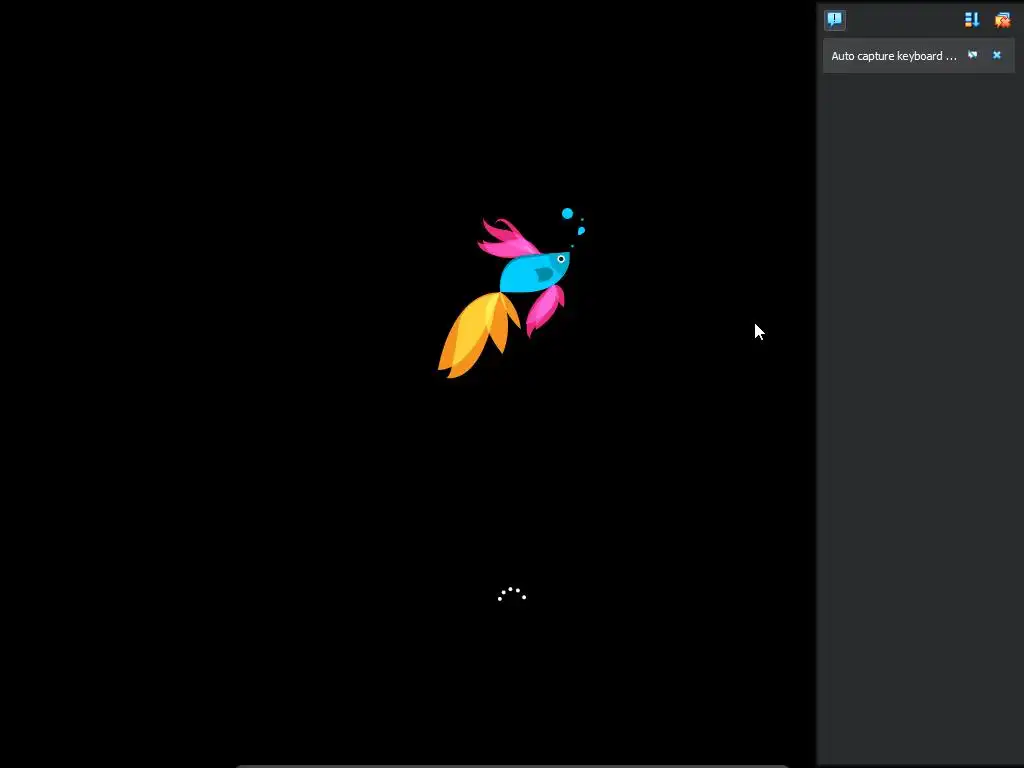This screenshot has width=1024, height=768.
Task: Toggle the notification center speech-bubble icon
Action: click(834, 20)
